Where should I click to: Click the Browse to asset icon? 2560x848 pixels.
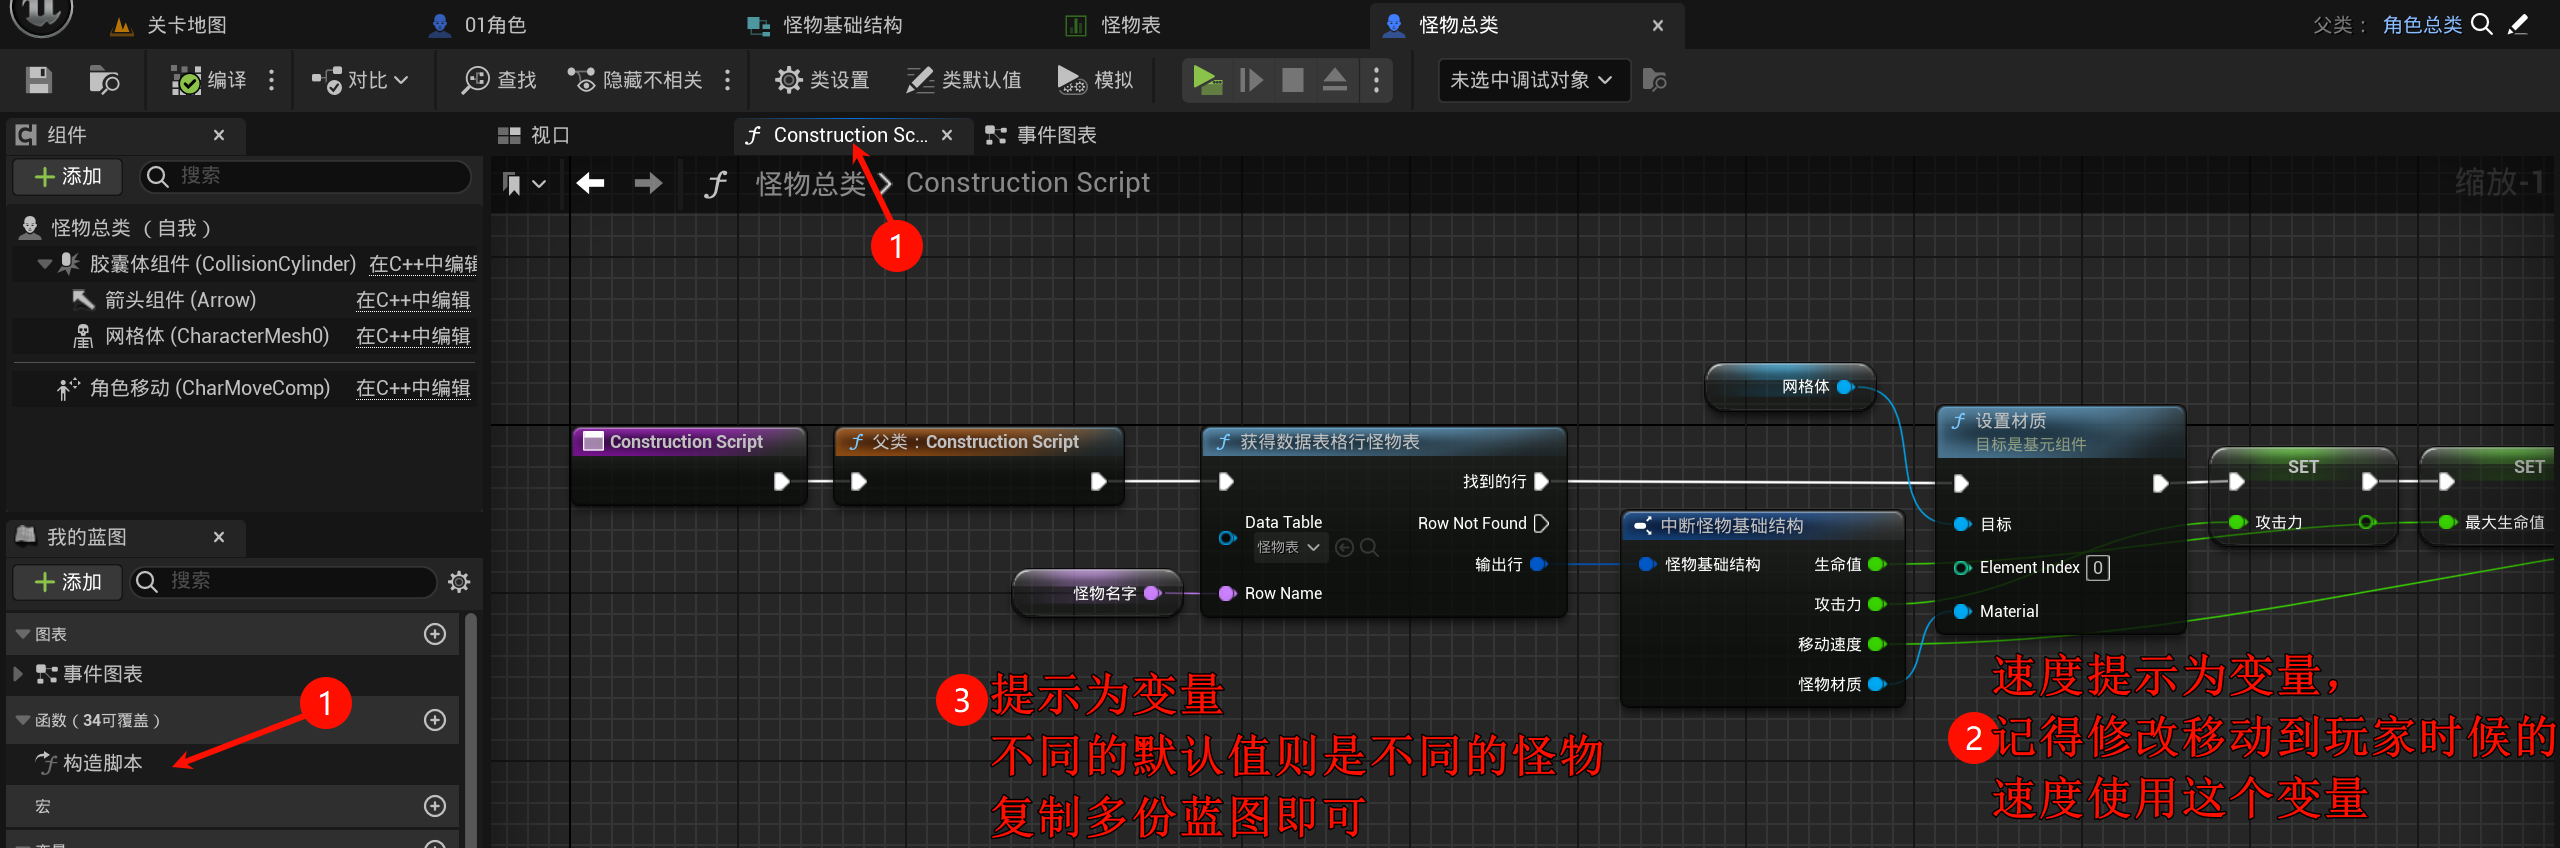tap(104, 80)
